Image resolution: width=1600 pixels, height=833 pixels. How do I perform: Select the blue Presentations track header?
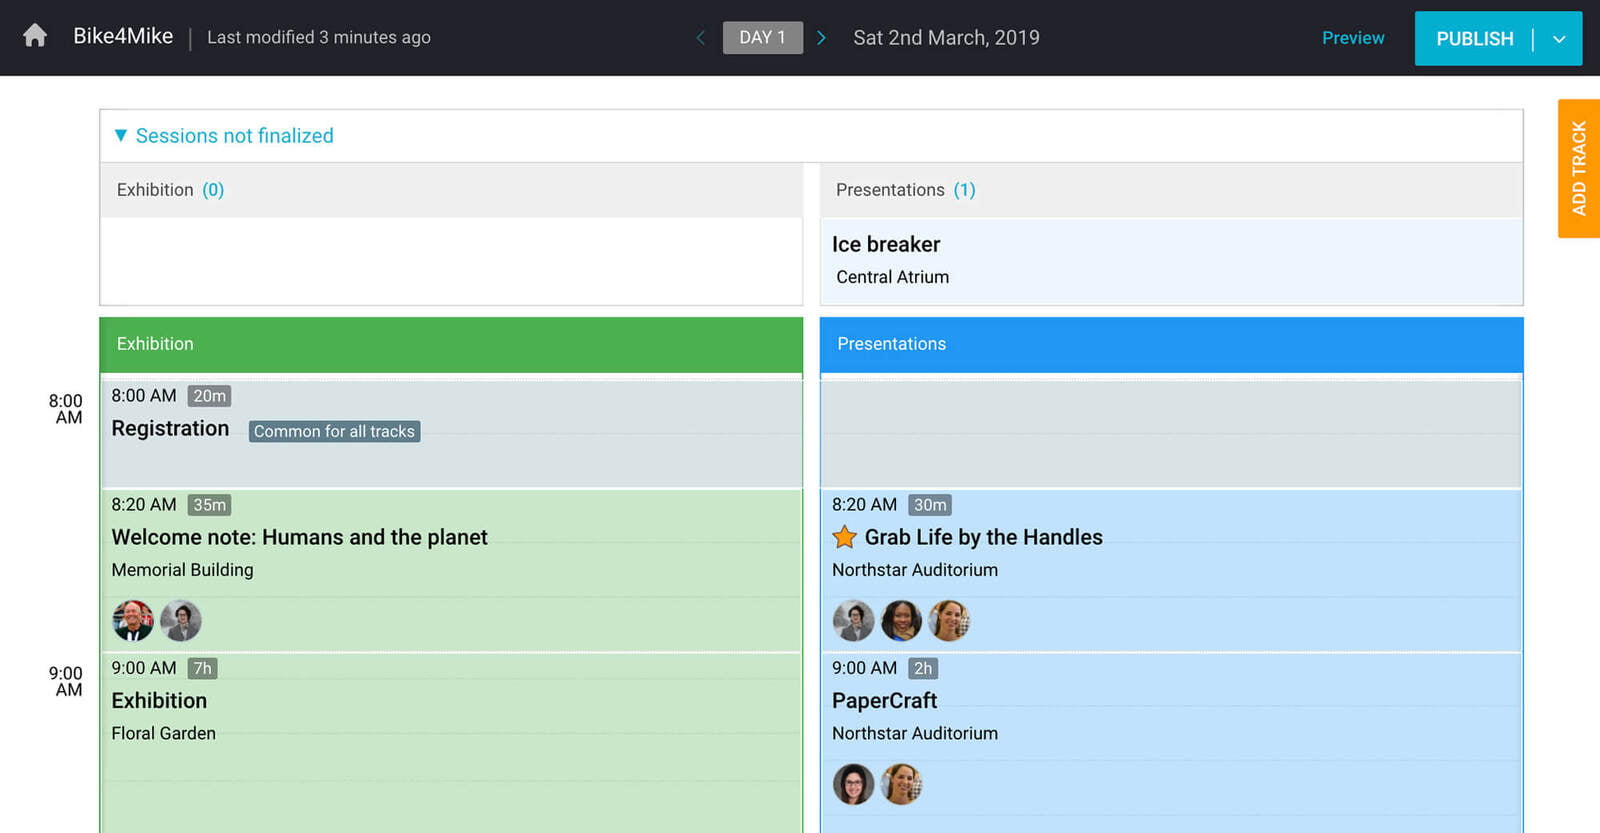click(1171, 344)
